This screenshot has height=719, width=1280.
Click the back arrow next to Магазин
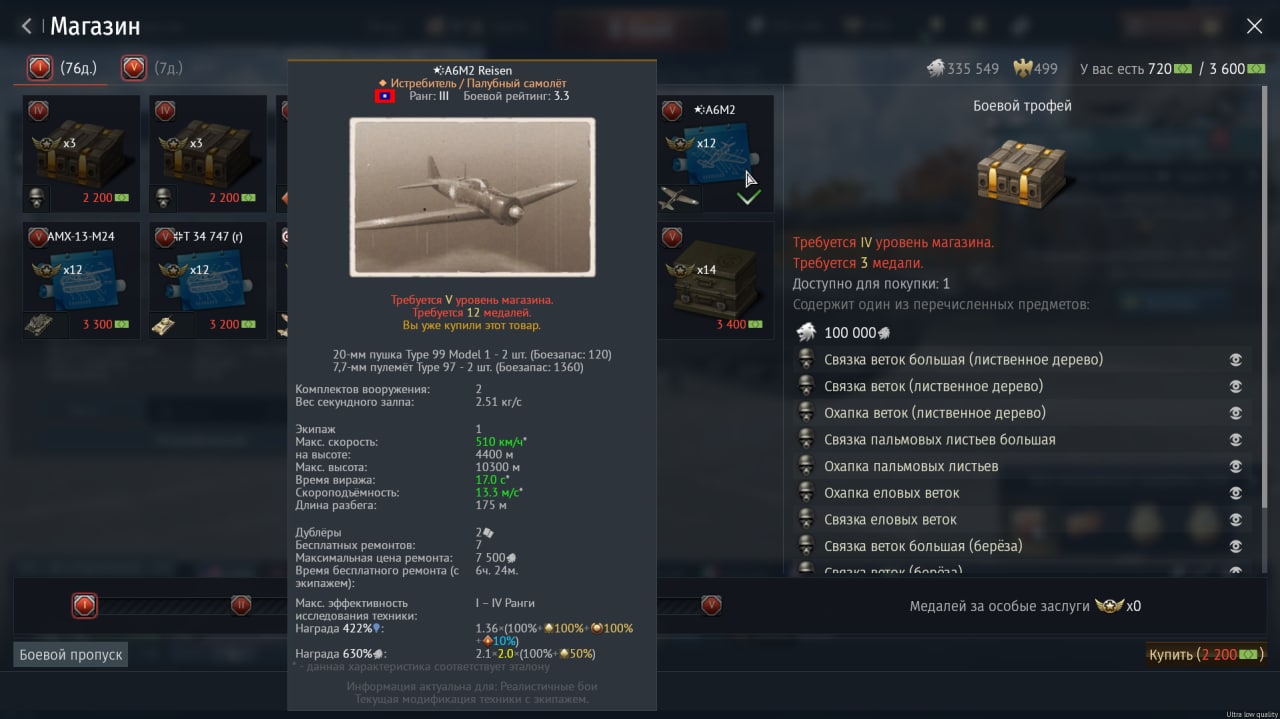(x=27, y=26)
